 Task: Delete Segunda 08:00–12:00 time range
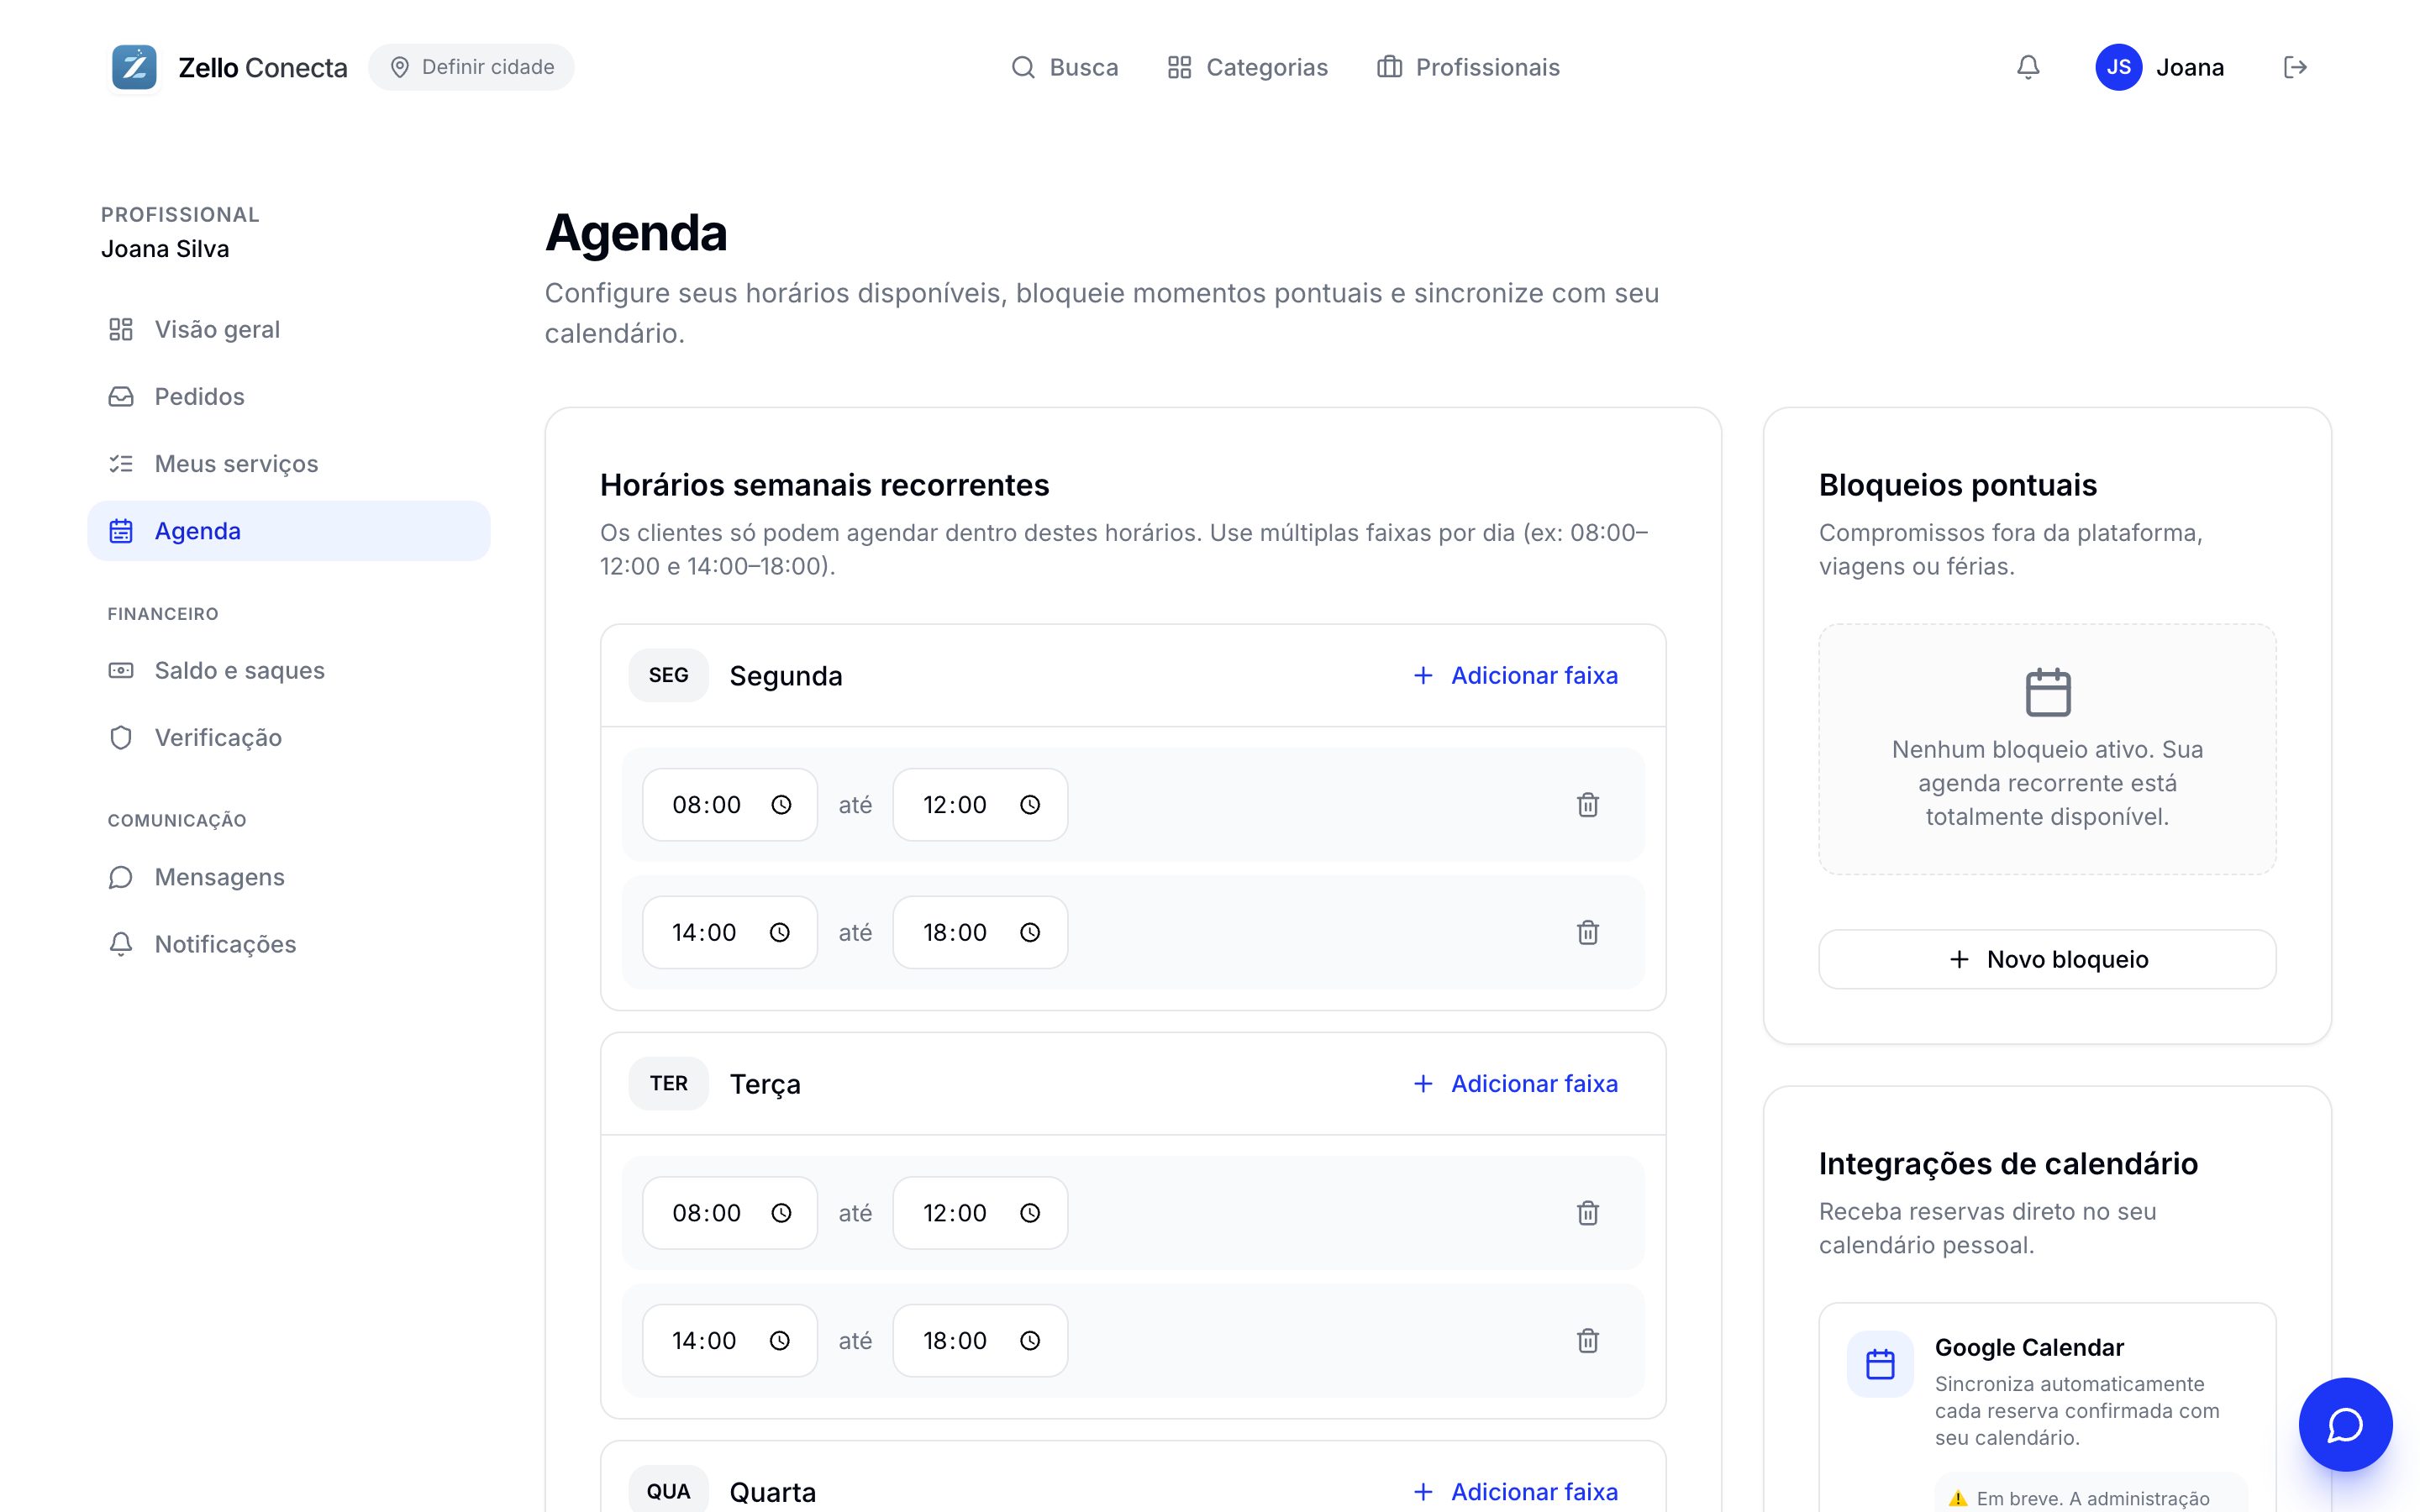pos(1588,805)
